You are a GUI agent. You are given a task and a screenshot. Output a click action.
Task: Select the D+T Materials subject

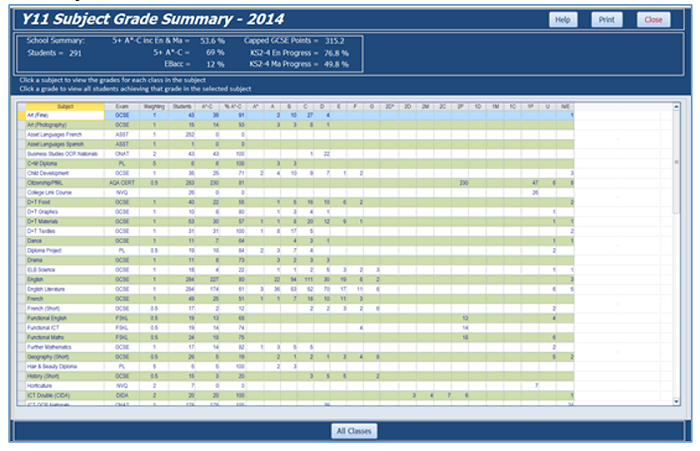[x=65, y=221]
